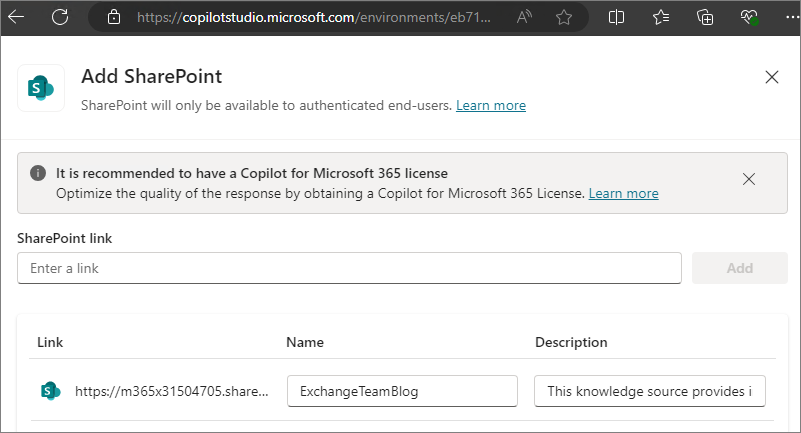Viewport: 801px width, 433px height.
Task: Dismiss the Copilot license recommendation banner
Action: coord(749,179)
